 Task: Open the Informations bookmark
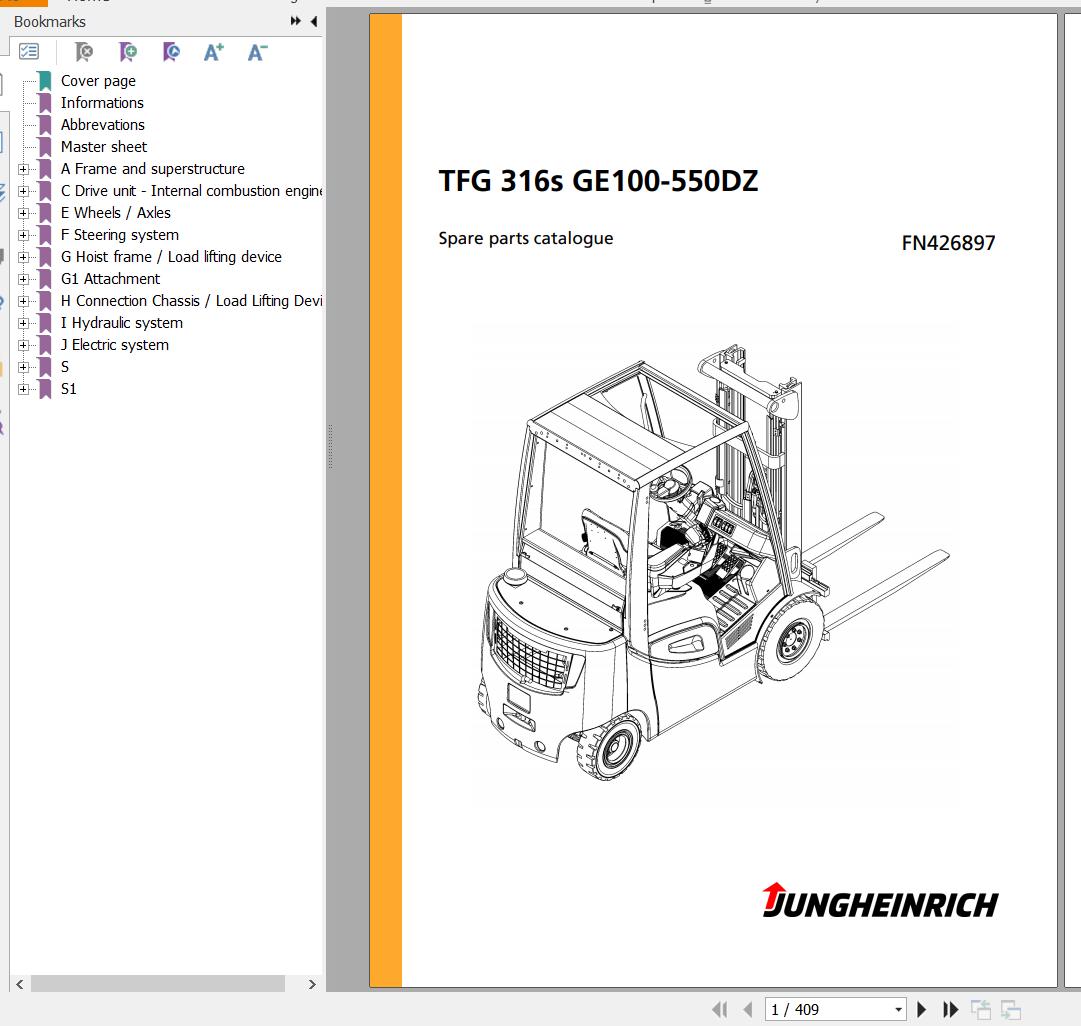point(102,103)
